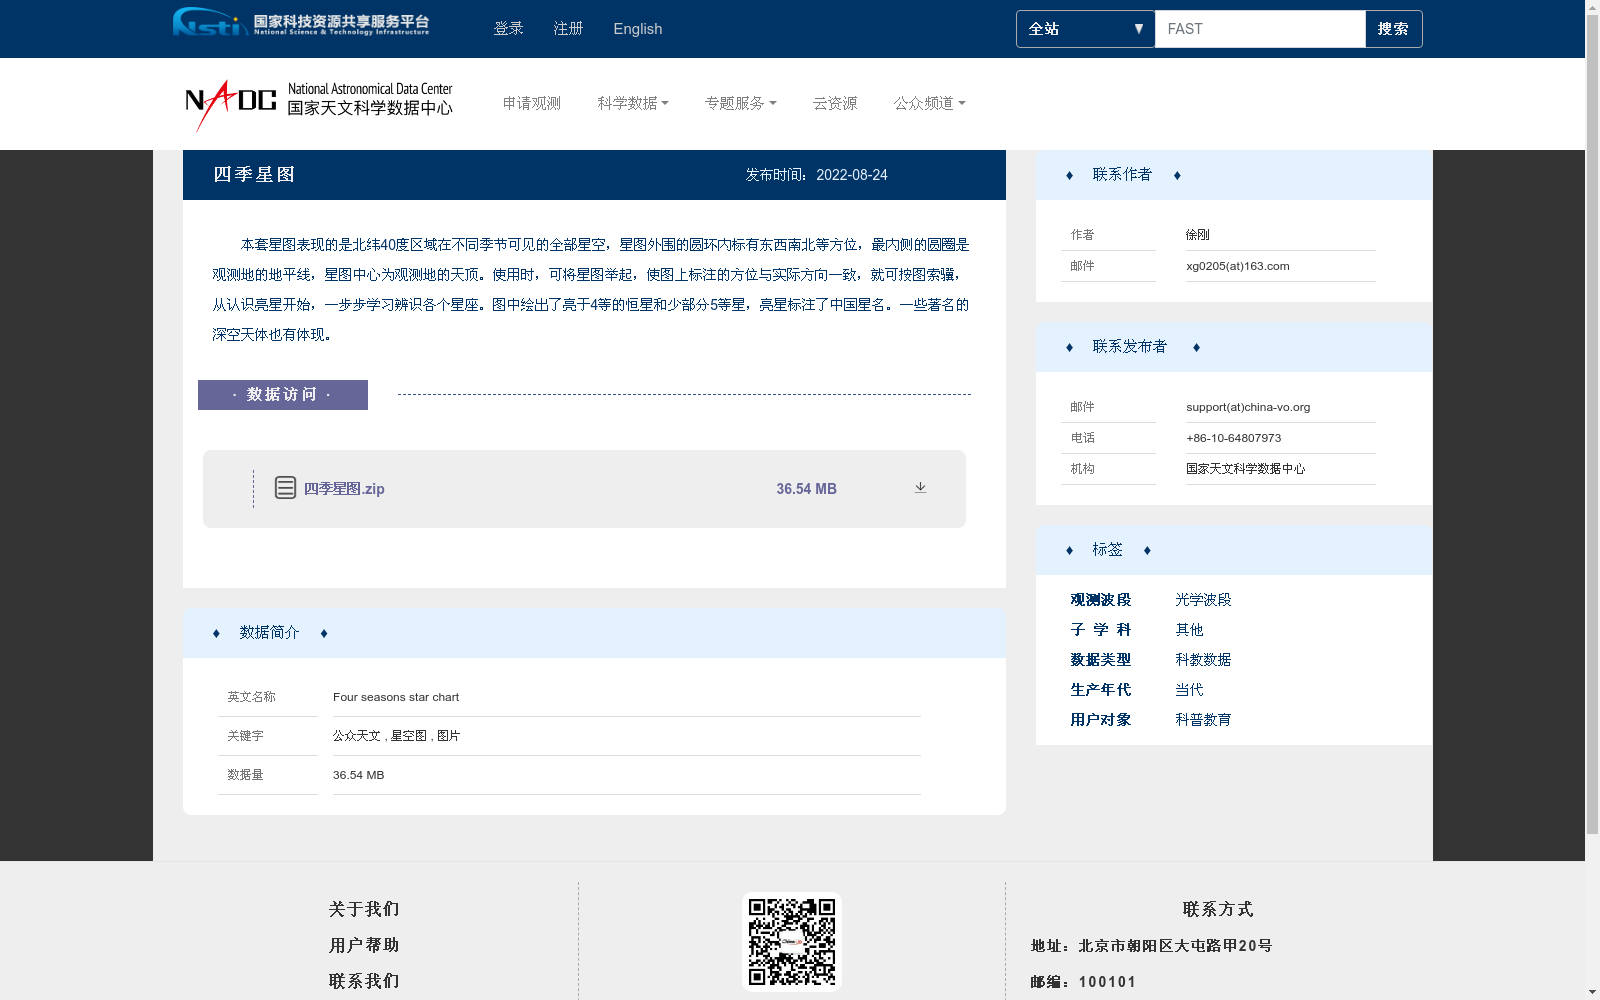This screenshot has height=1000, width=1600.
Task: Click the 联系发布者 panel header
Action: pos(1234,347)
